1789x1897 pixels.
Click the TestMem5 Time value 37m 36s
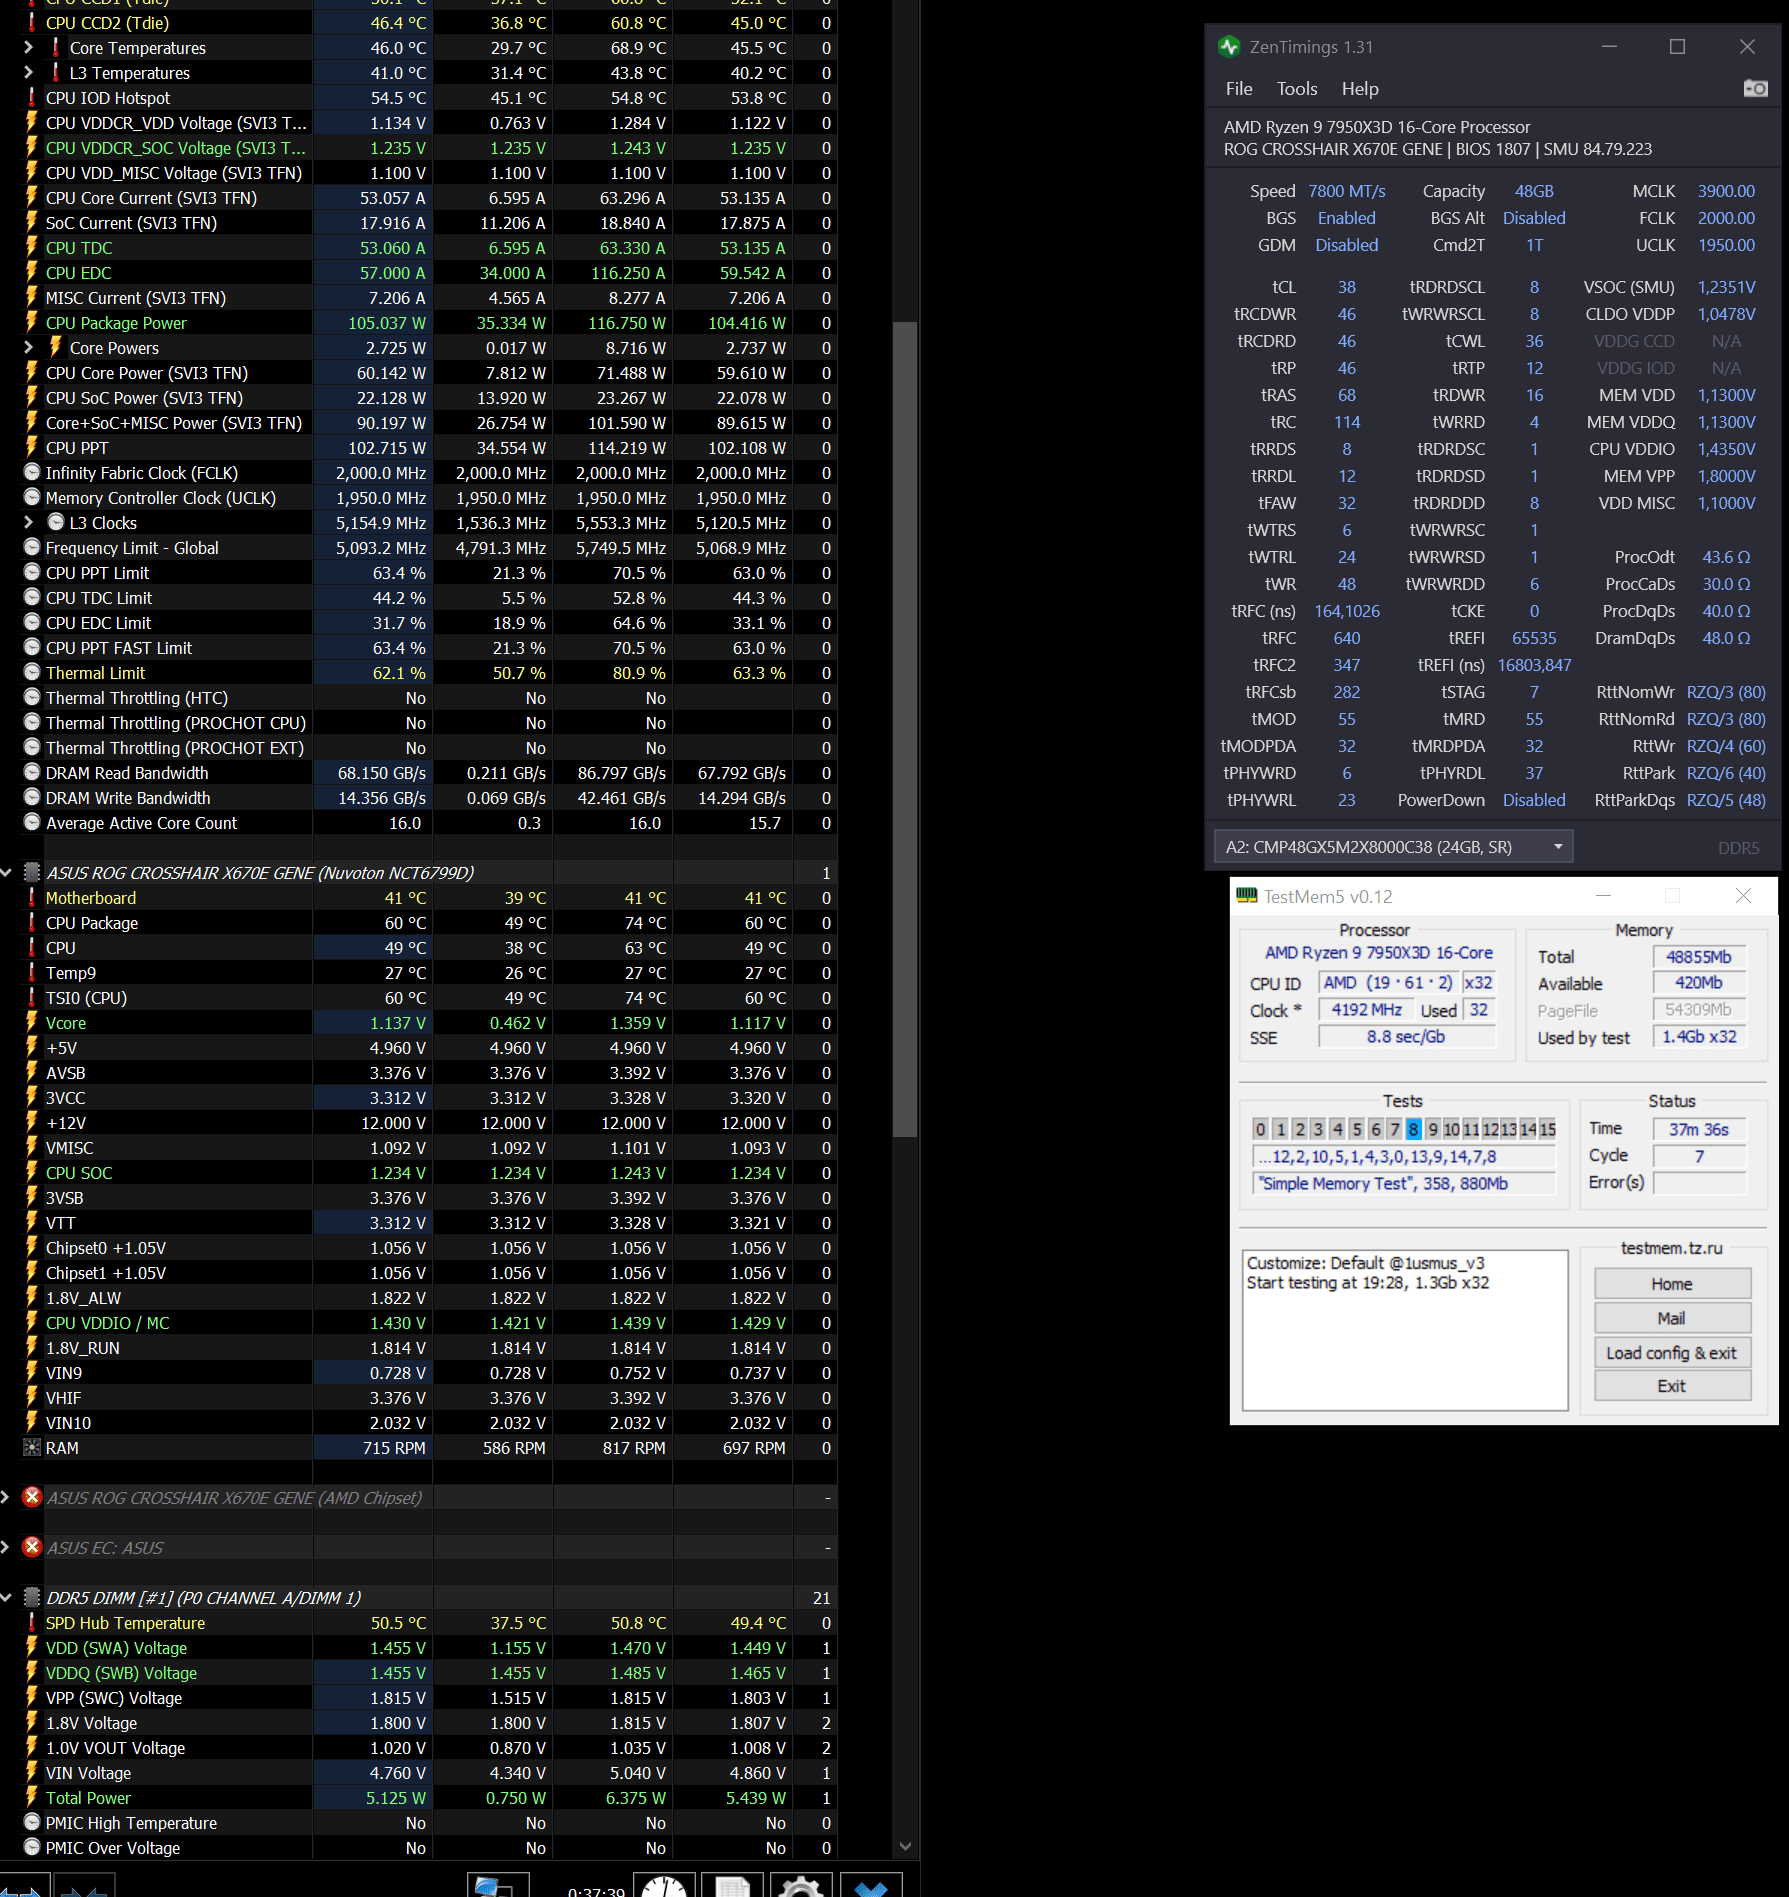1699,1129
